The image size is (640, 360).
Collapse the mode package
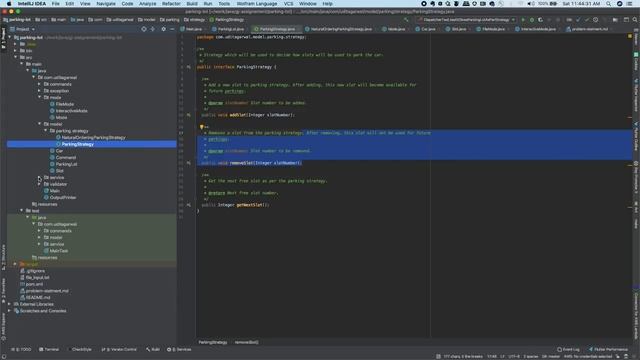pyautogui.click(x=40, y=98)
